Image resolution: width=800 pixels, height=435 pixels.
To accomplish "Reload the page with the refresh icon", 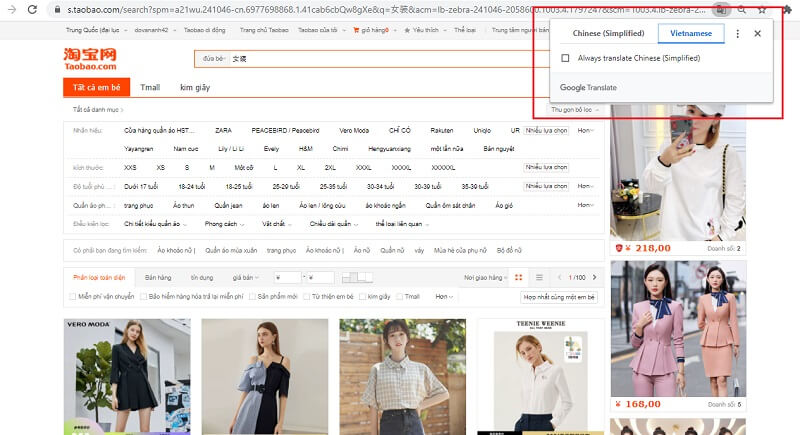I will pyautogui.click(x=32, y=10).
